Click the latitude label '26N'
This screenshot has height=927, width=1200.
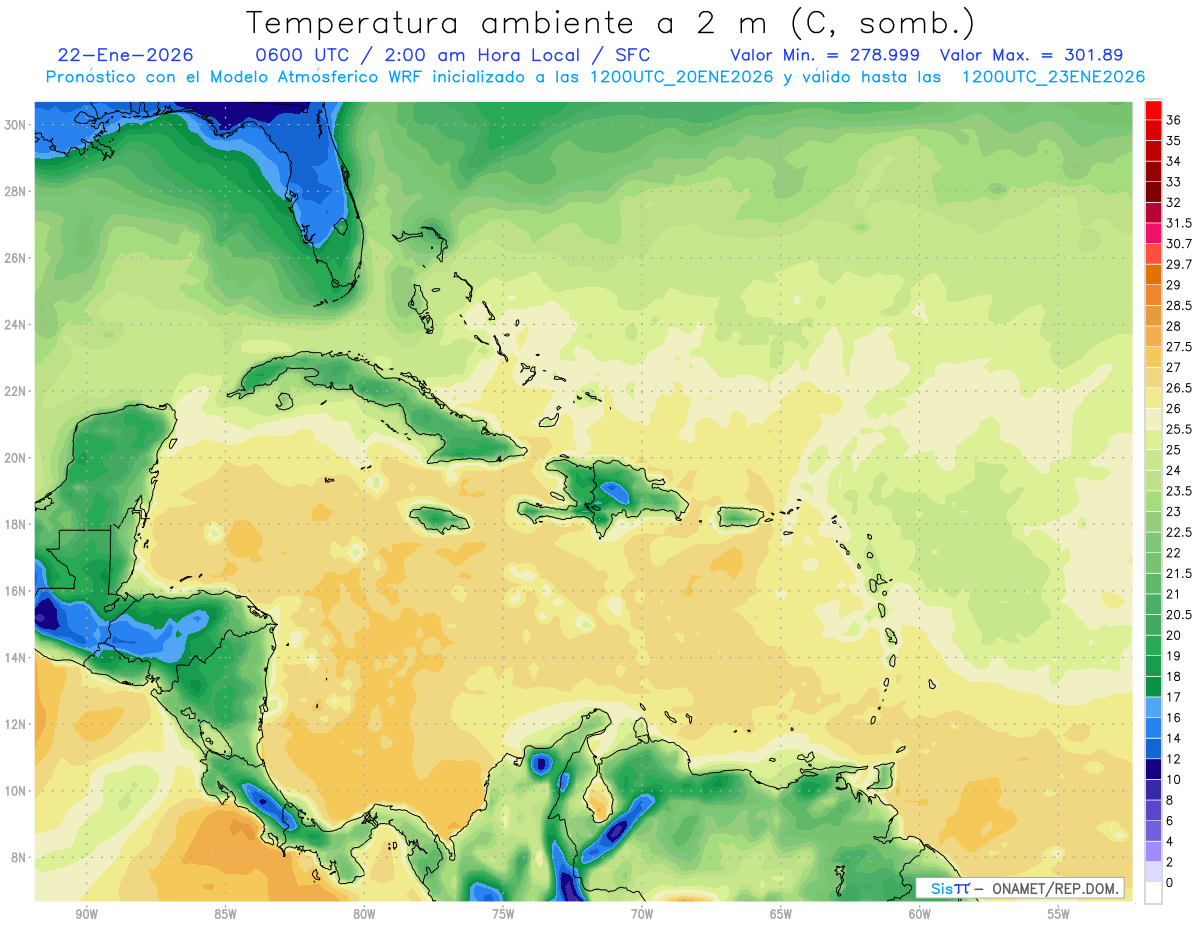point(17,258)
